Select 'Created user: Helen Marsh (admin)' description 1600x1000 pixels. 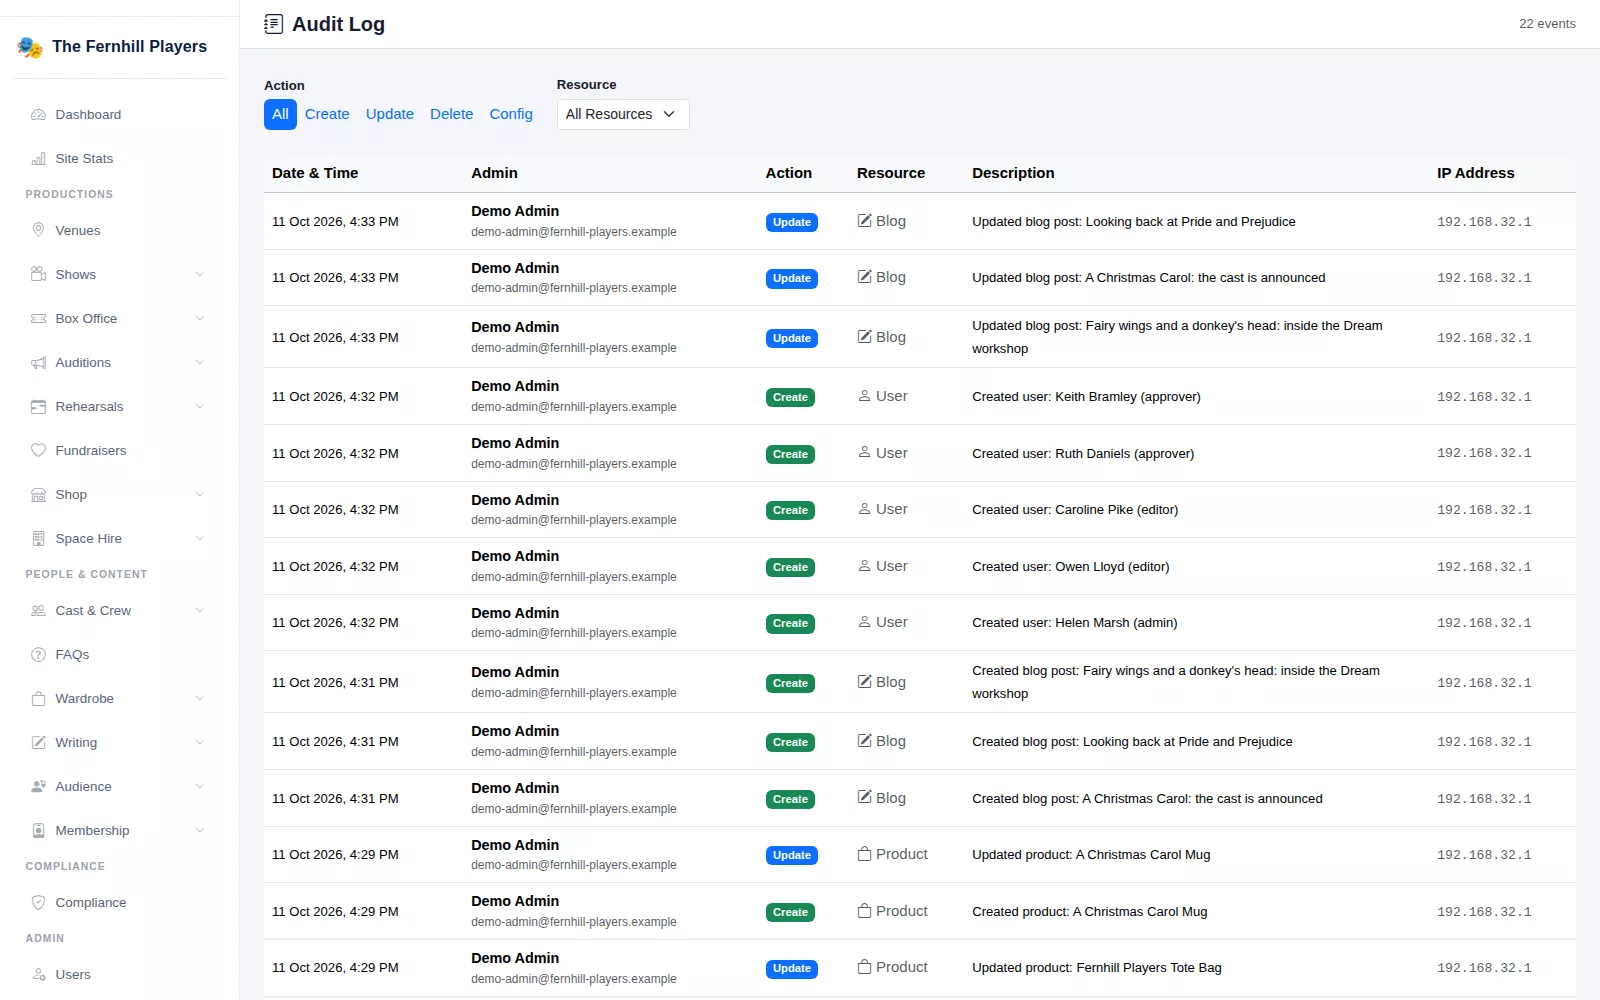tap(1075, 623)
